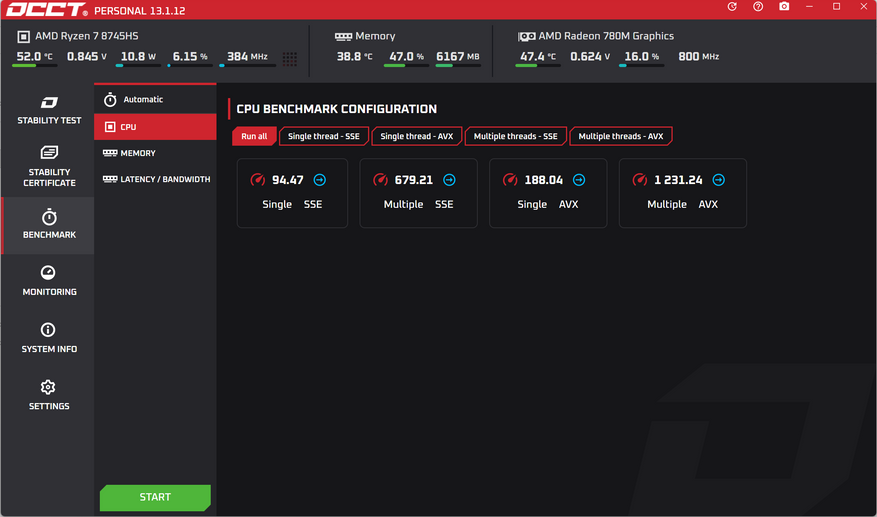Screen dimensions: 877x517
Task: Click the CPU core grid icon
Action: [x=289, y=59]
